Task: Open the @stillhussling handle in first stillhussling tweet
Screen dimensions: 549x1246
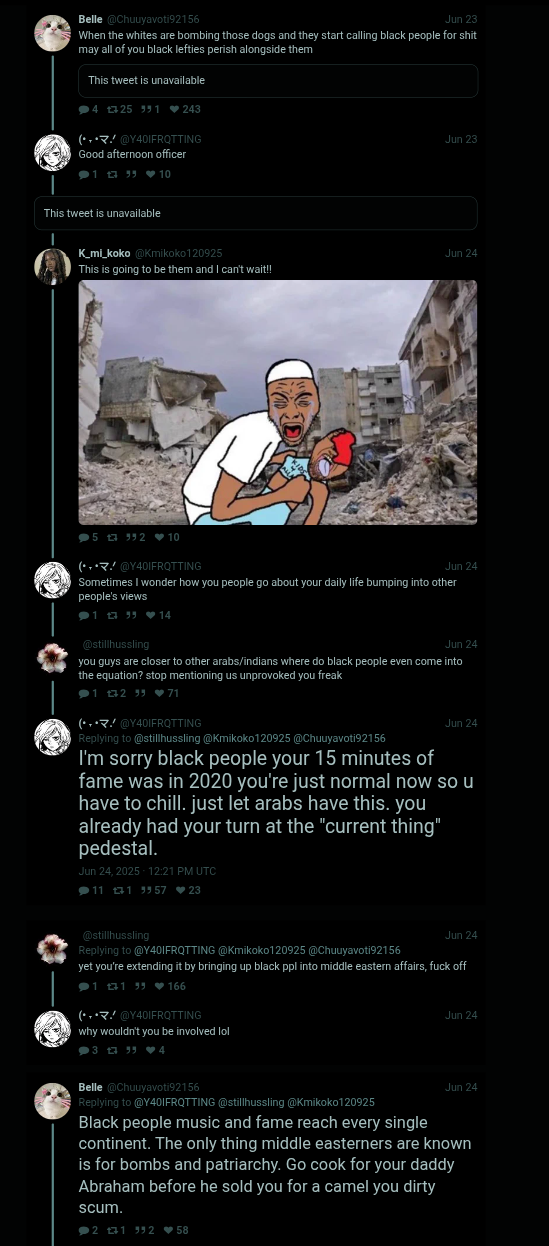Action: [115, 644]
